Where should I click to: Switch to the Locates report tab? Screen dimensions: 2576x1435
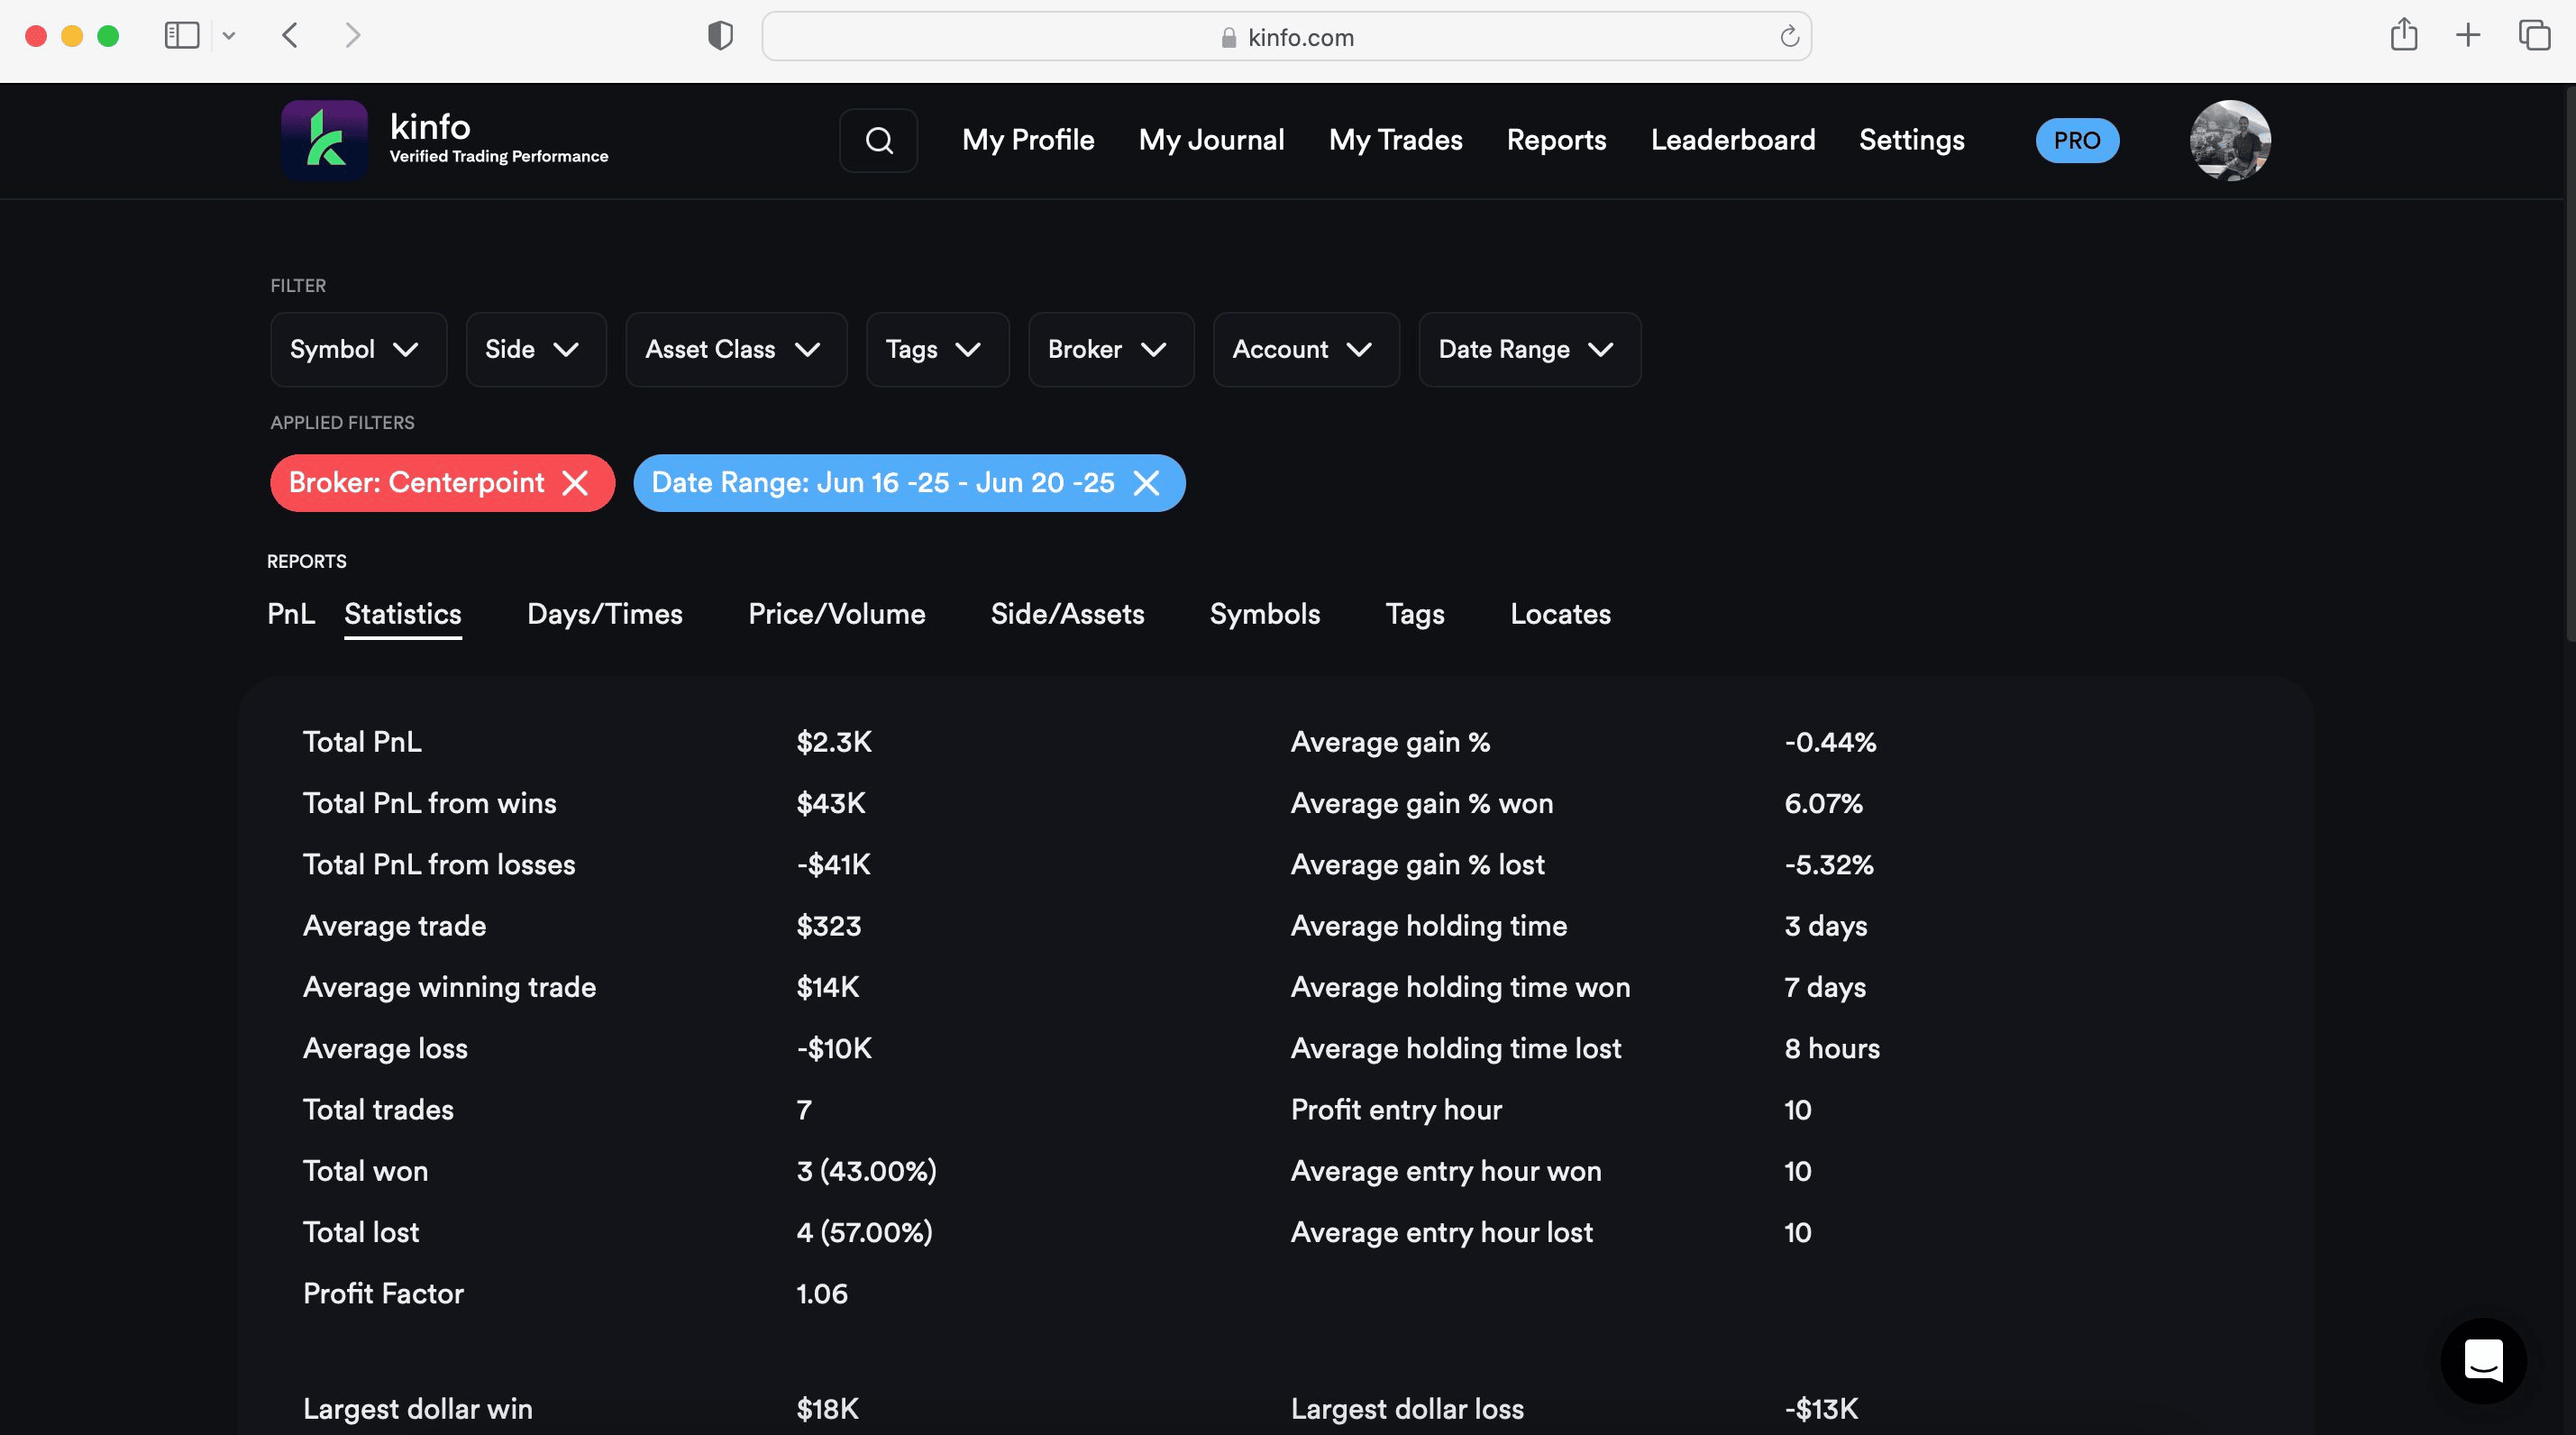(1560, 614)
